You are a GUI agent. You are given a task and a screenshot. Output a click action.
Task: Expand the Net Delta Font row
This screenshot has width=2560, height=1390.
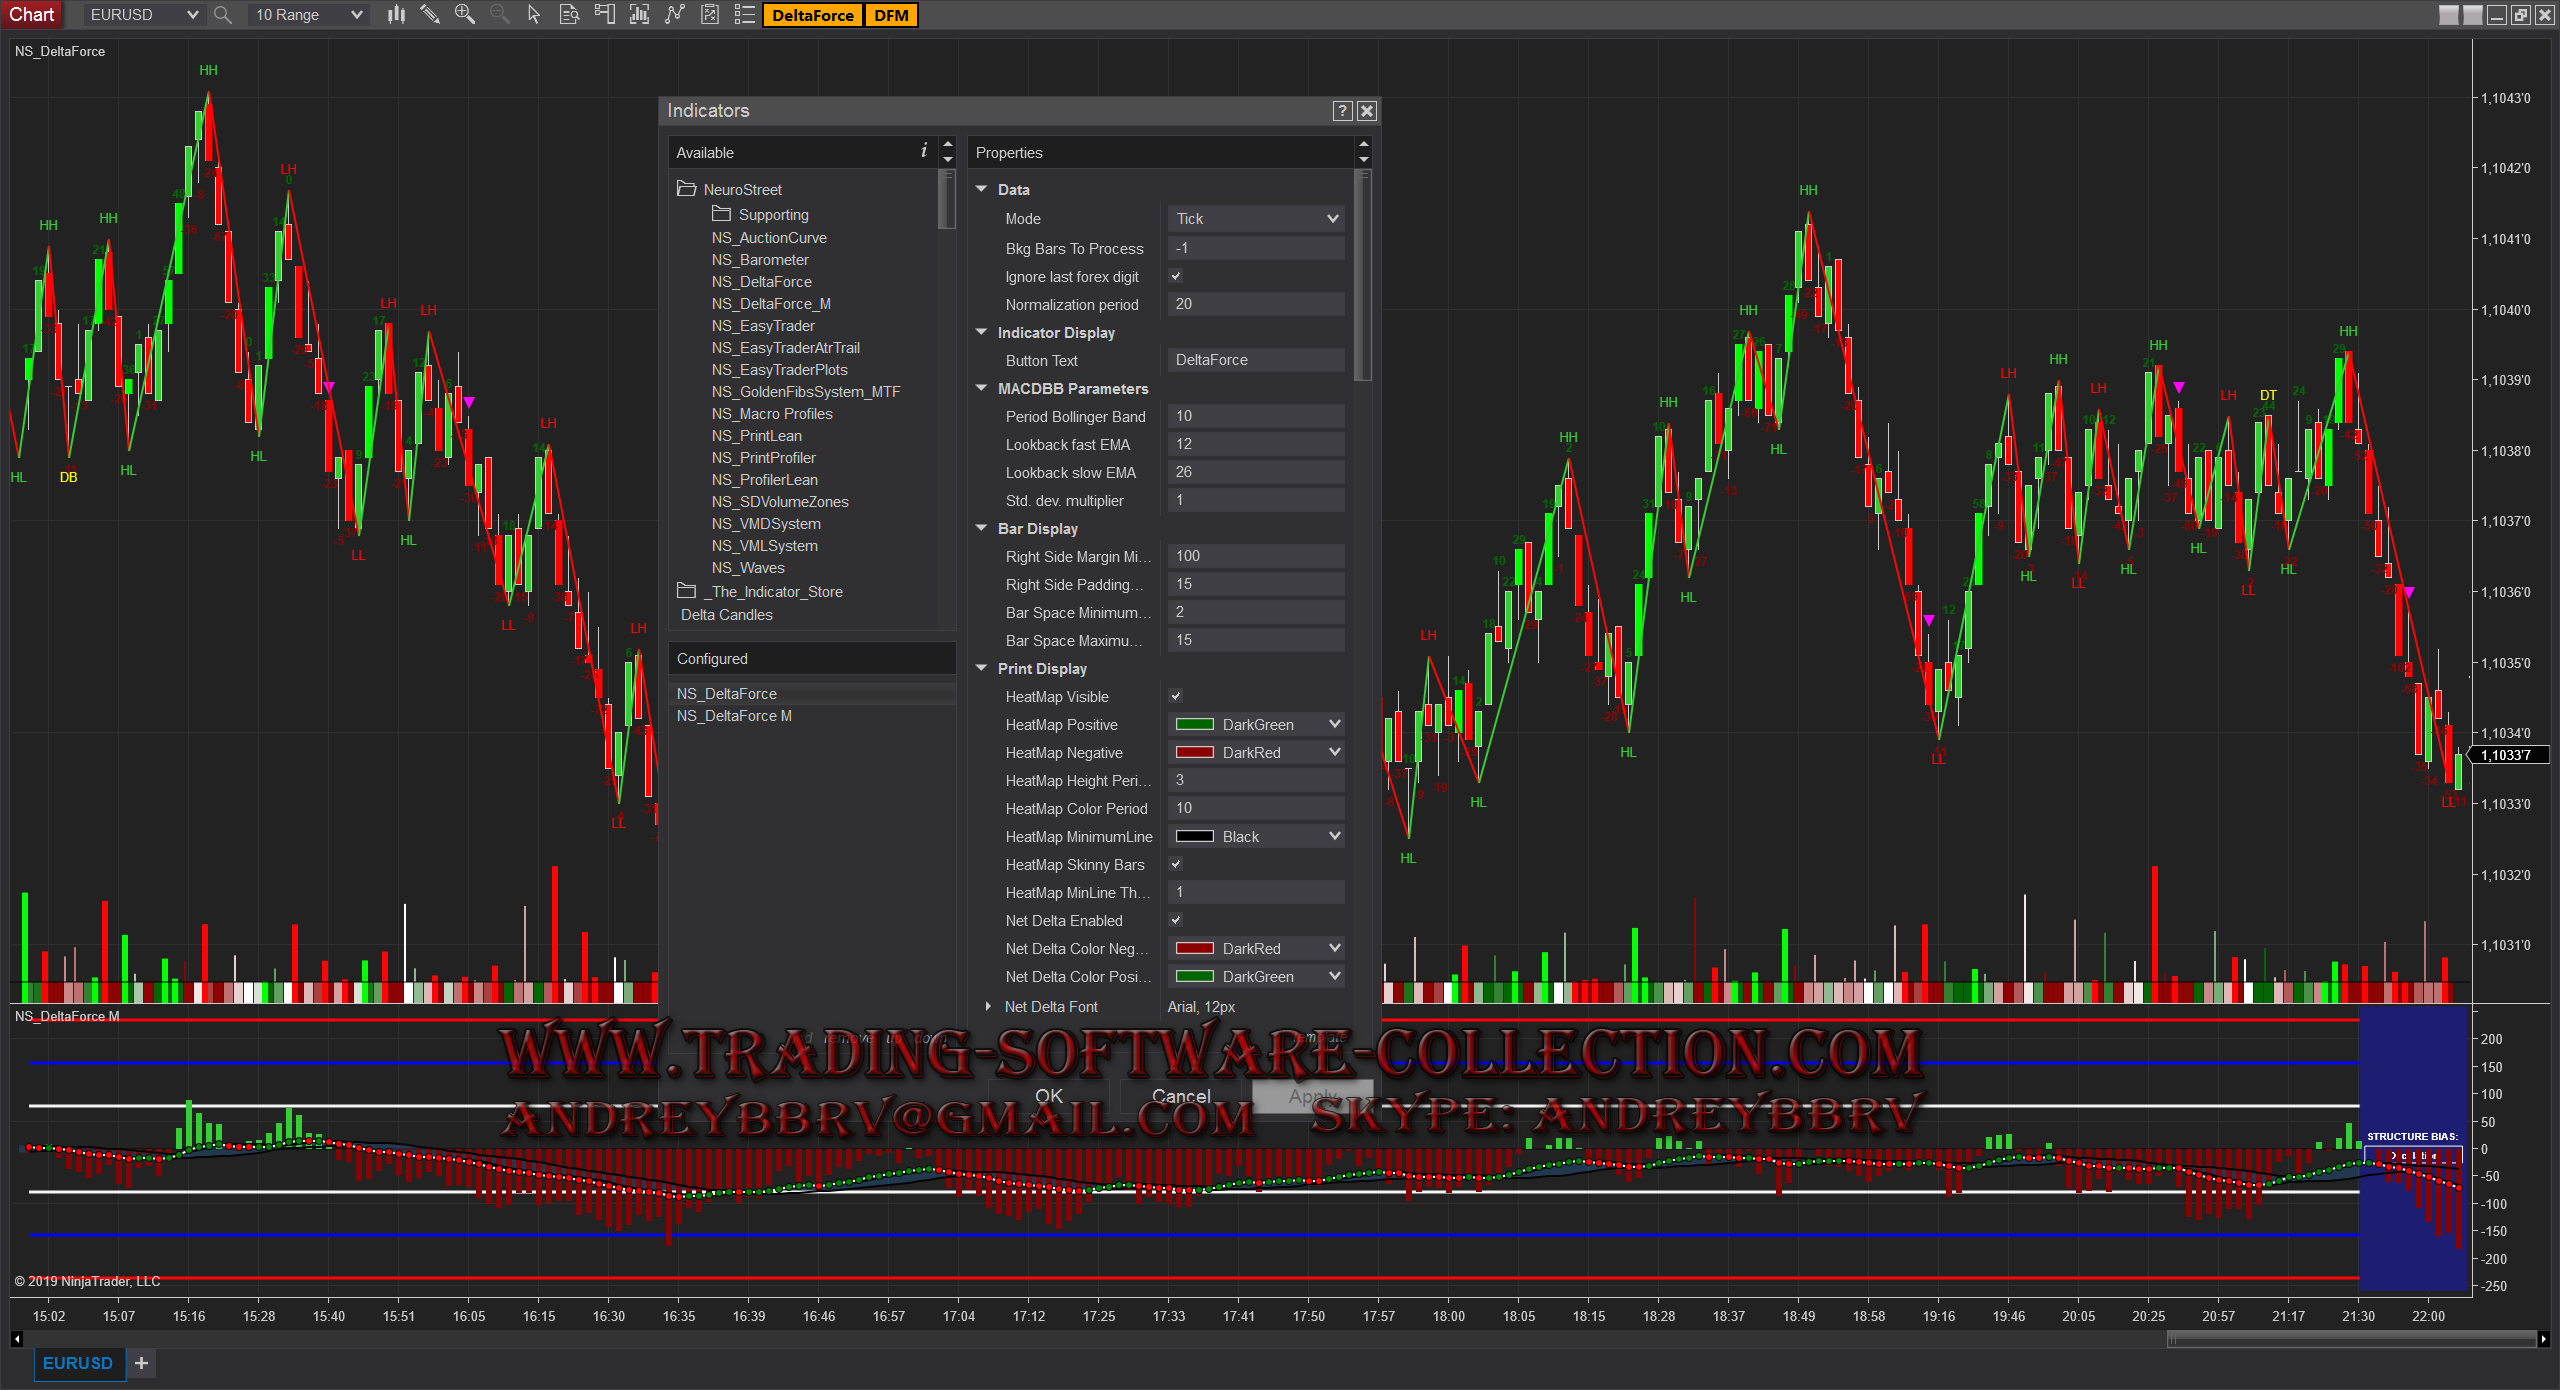coord(988,1006)
